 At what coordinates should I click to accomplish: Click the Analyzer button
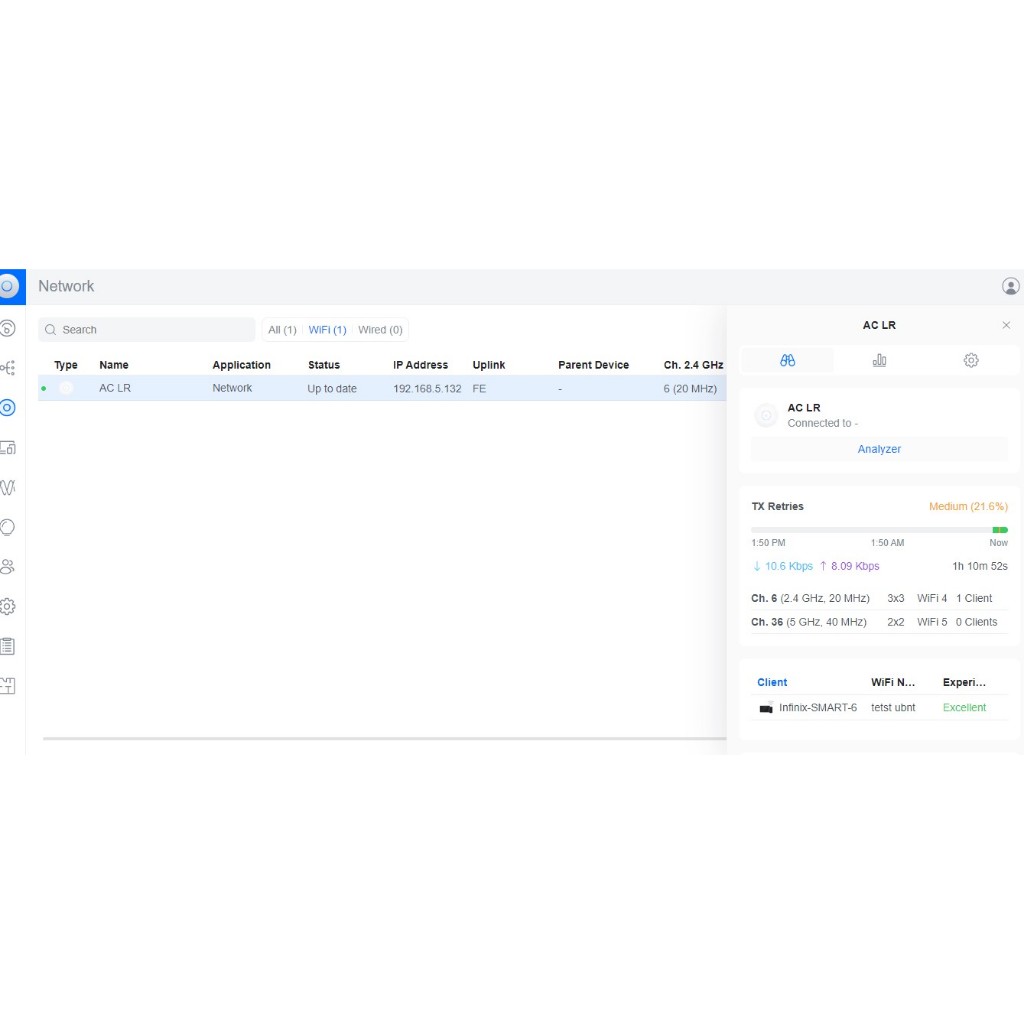coord(879,449)
